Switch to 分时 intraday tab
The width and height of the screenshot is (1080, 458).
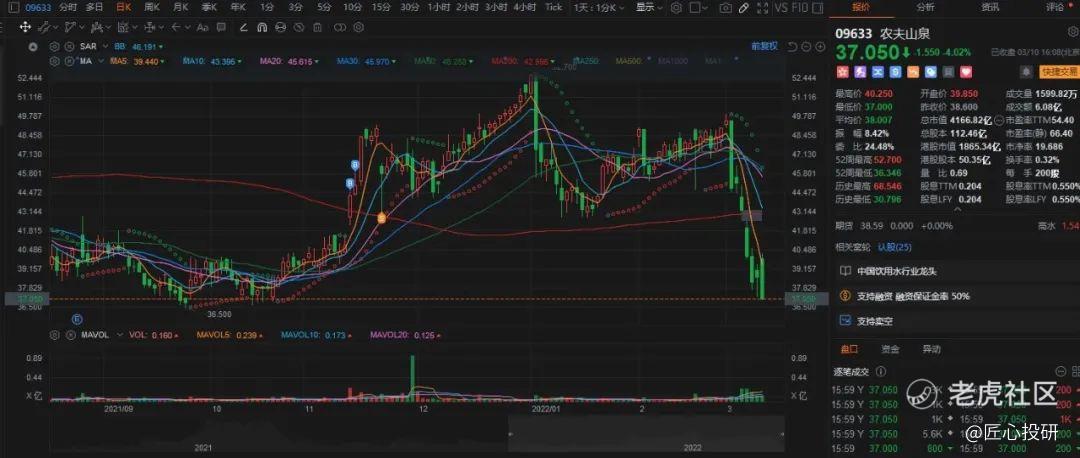68,8
